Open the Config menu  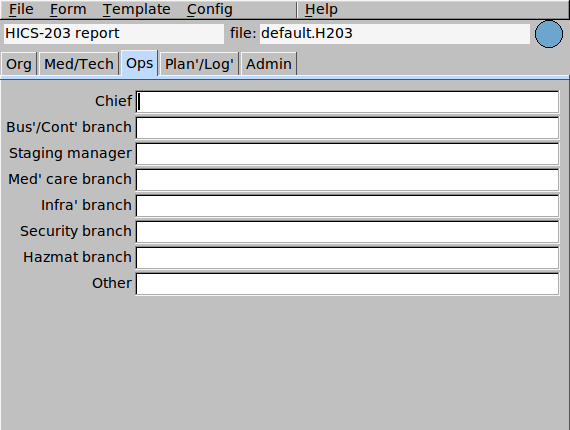tap(209, 9)
